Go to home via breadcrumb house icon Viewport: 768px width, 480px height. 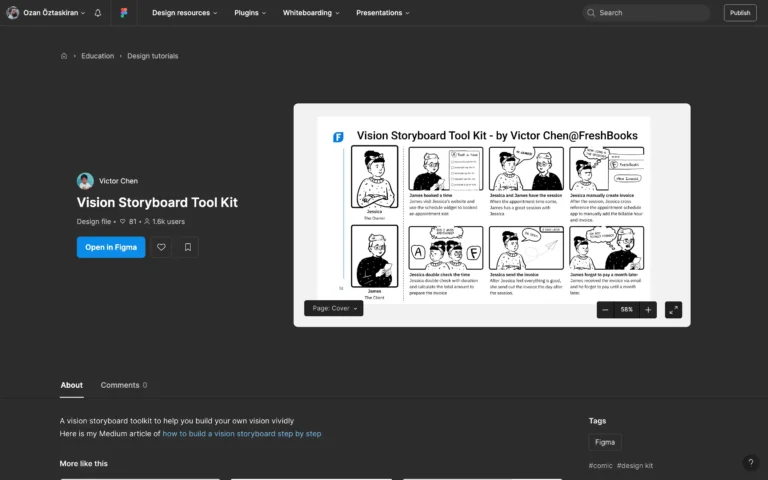click(x=64, y=56)
